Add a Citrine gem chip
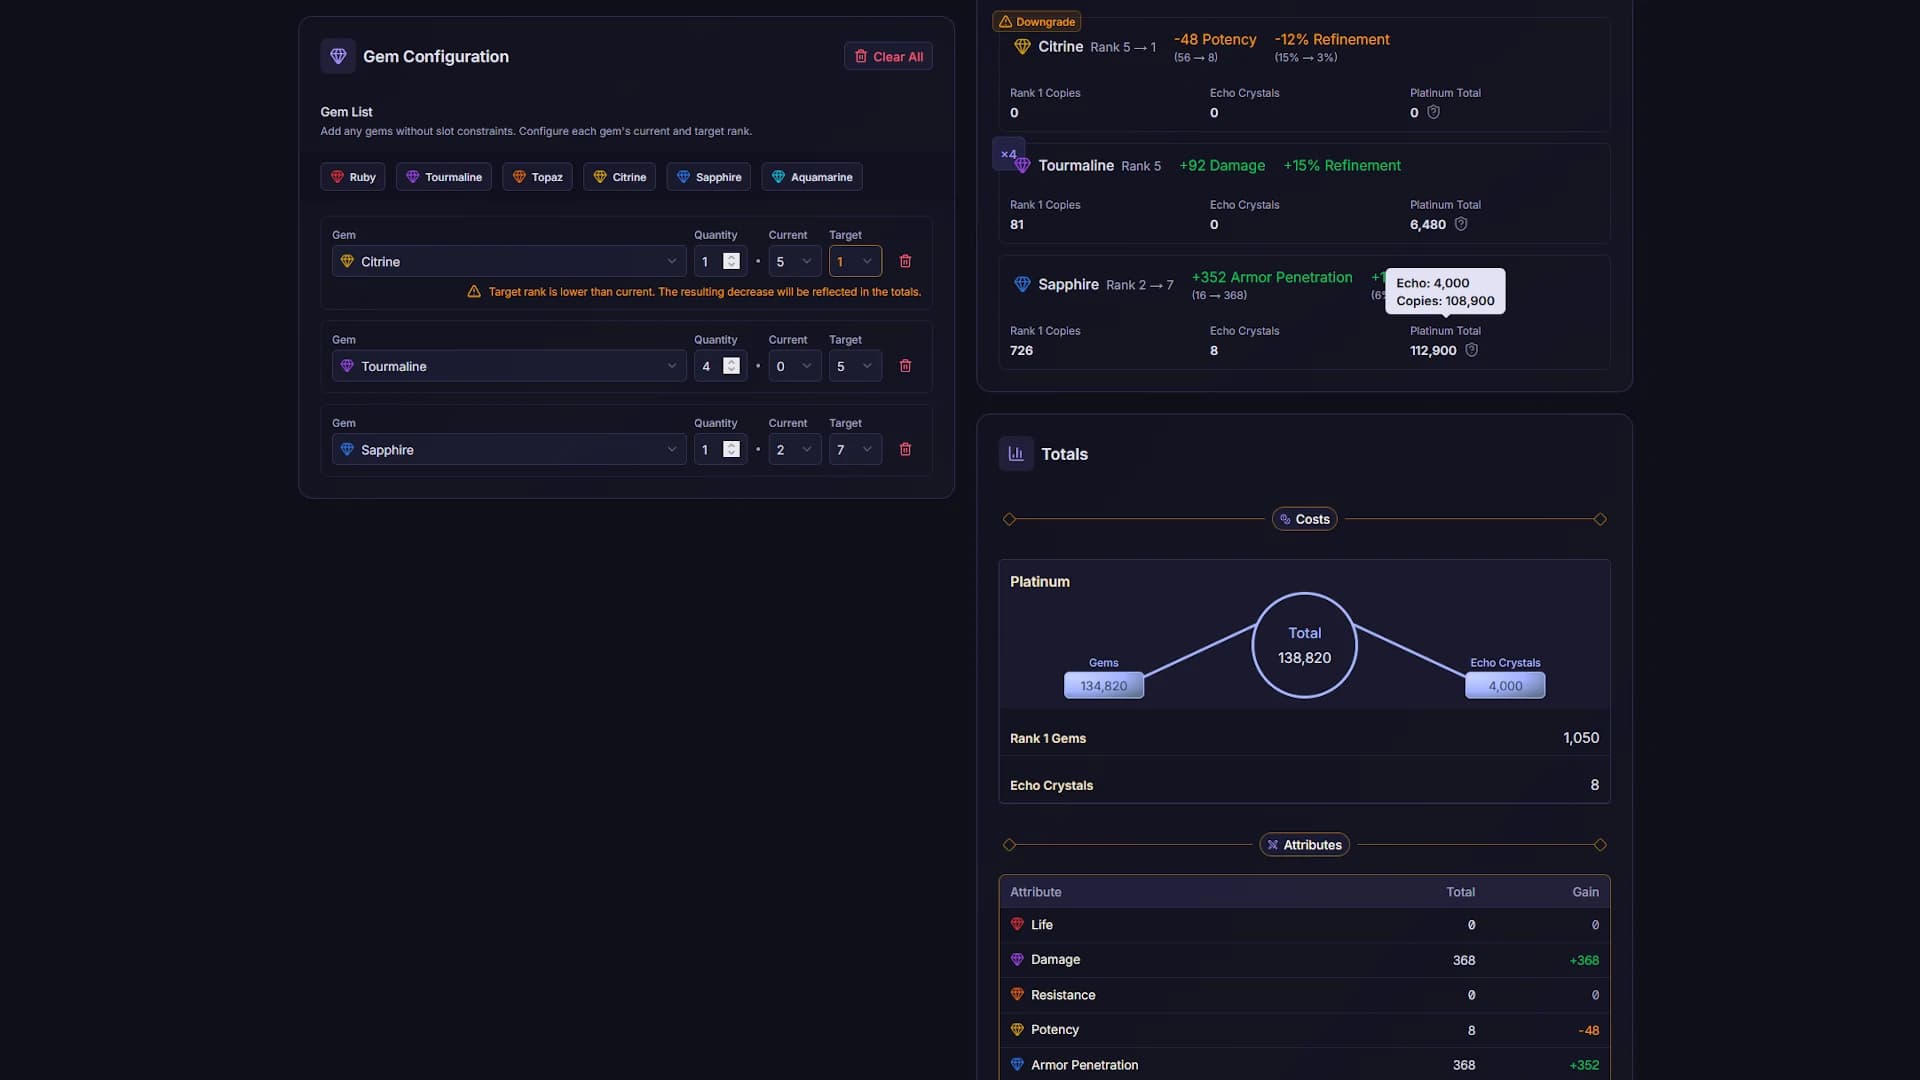 click(620, 177)
